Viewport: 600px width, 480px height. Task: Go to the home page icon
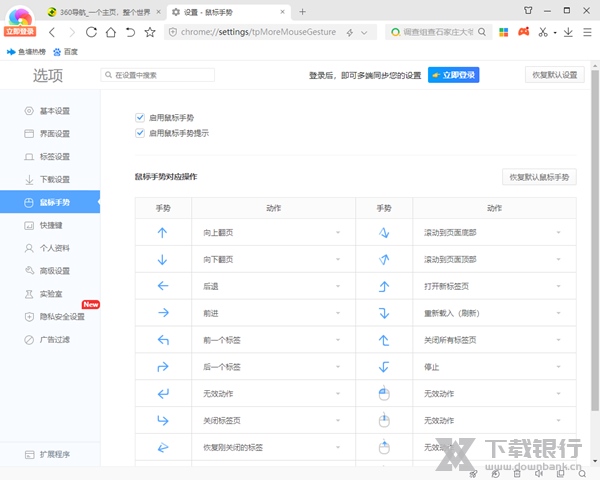[x=111, y=32]
